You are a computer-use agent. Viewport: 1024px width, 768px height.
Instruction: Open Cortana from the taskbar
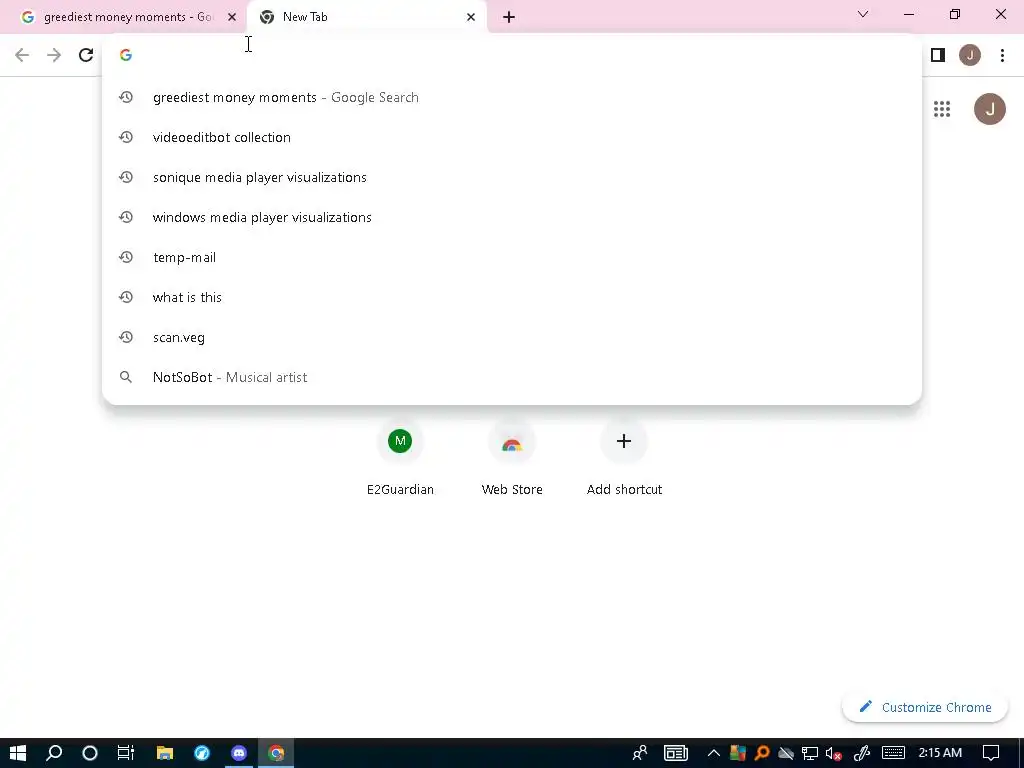(90, 753)
